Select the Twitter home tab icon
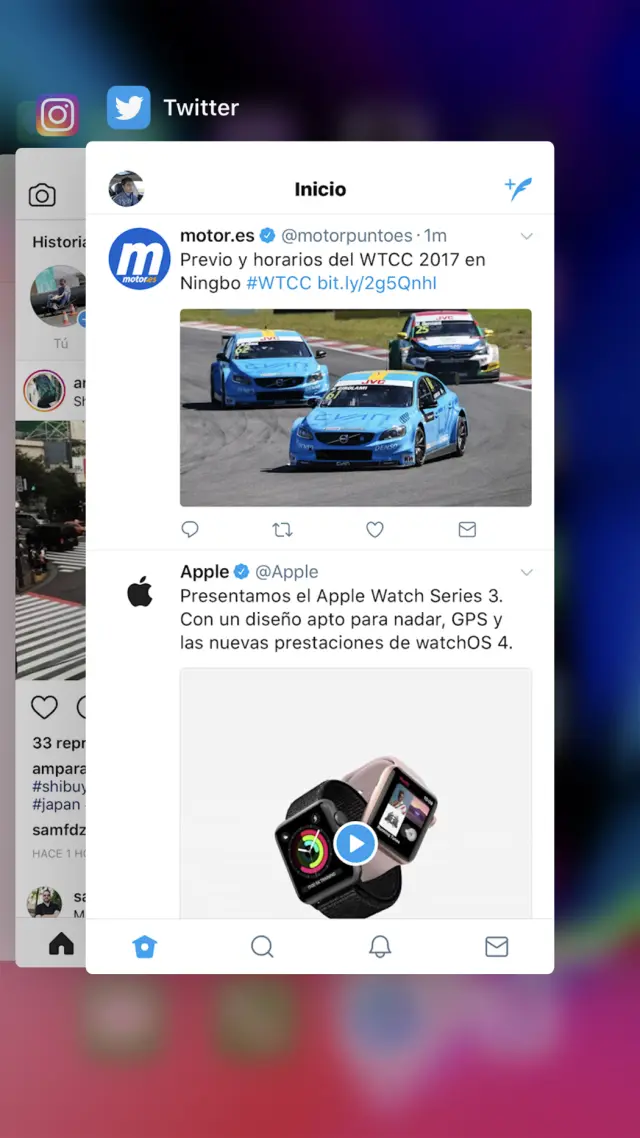Viewport: 640px width, 1138px height. (144, 946)
